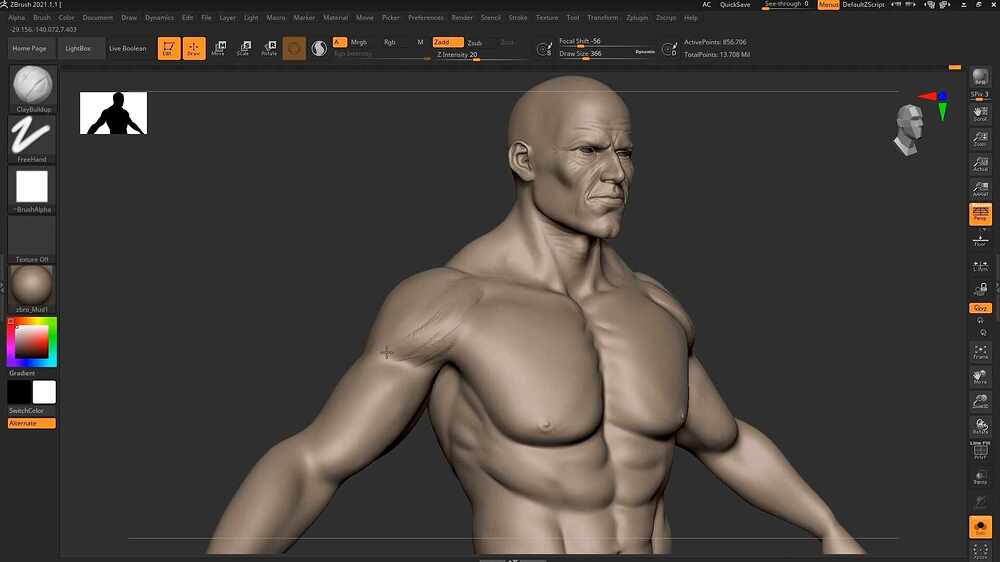
Task: Toggle Local Symmetry L.Sym
Action: [x=980, y=265]
